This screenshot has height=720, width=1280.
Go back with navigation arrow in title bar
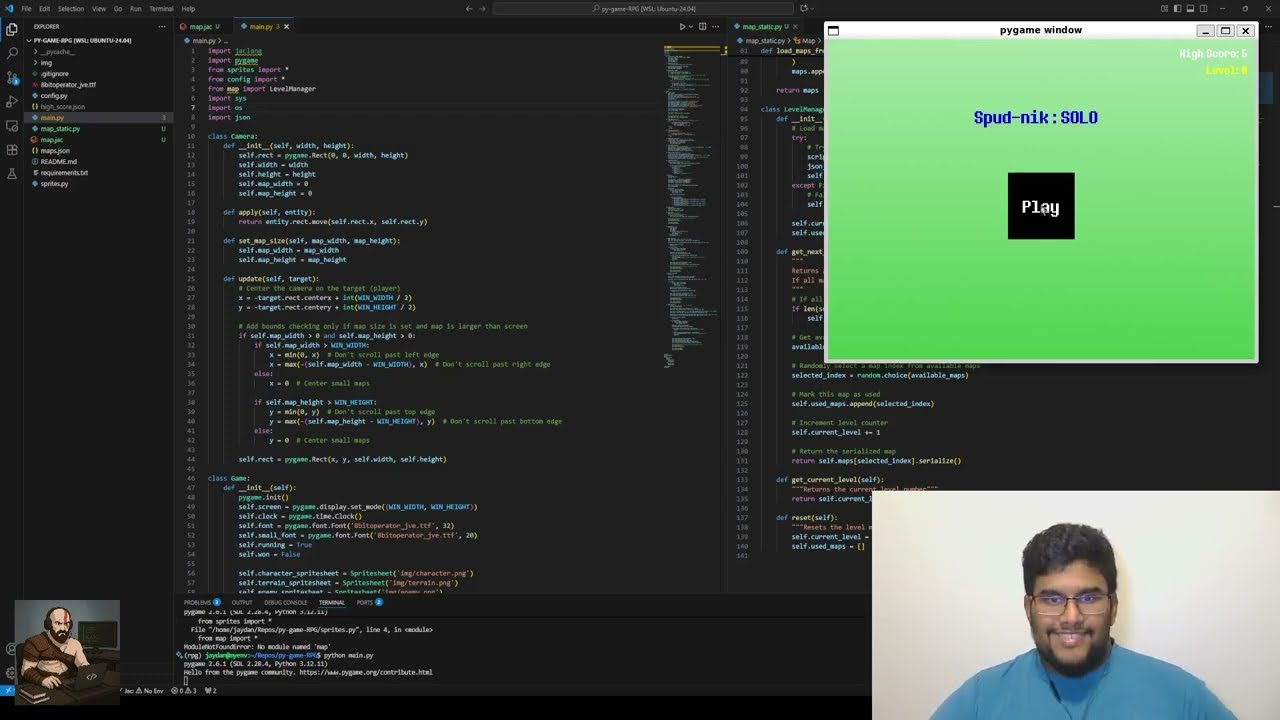[x=469, y=8]
